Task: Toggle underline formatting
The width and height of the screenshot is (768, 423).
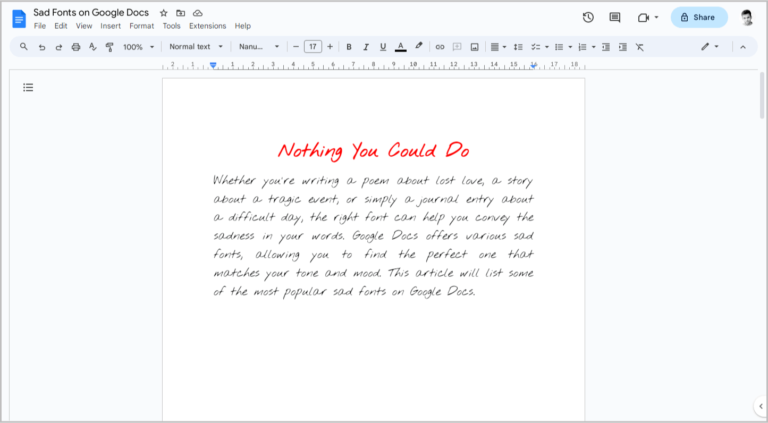Action: pyautogui.click(x=383, y=47)
